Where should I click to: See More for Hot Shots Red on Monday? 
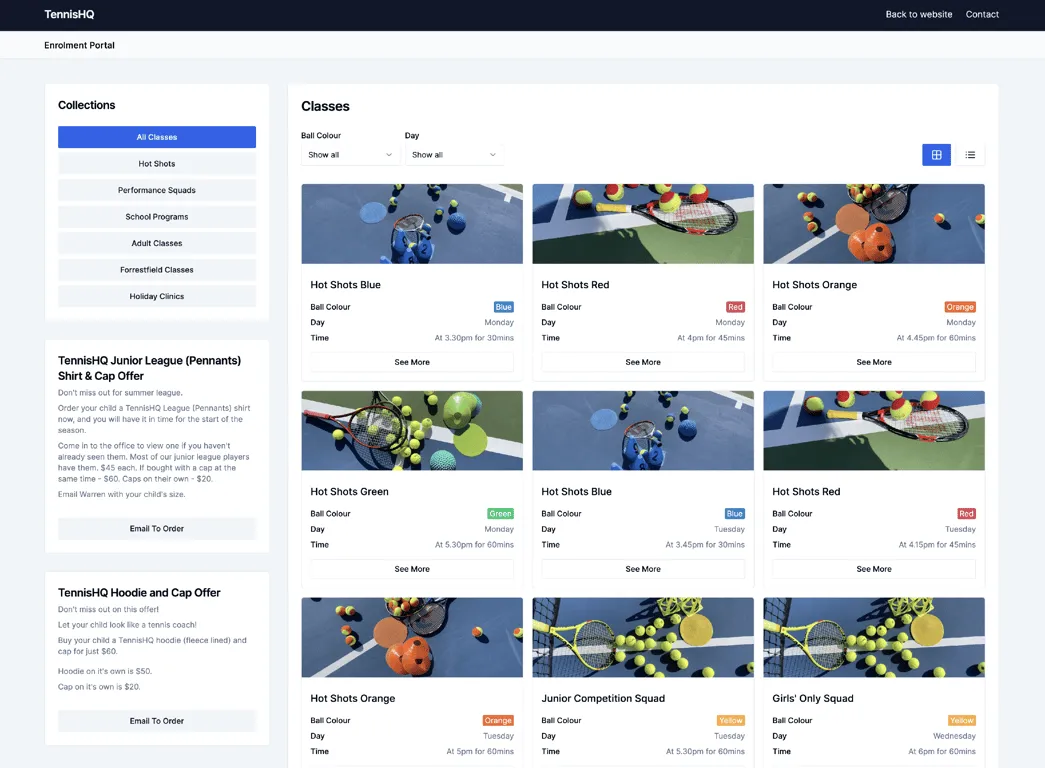coord(642,362)
